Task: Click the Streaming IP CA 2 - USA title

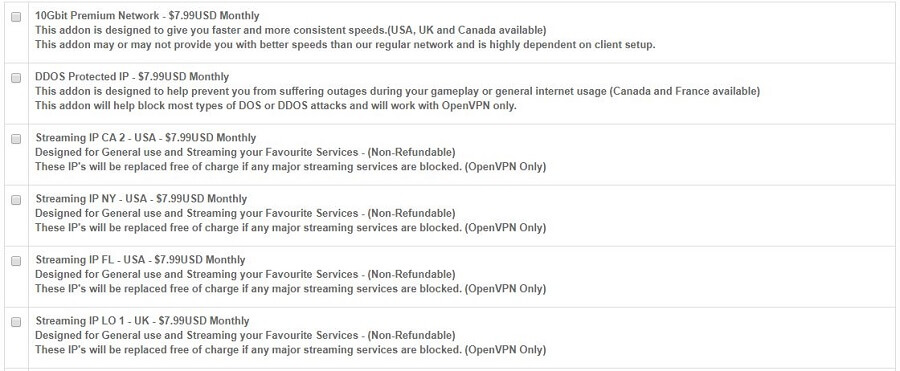Action: click(146, 138)
